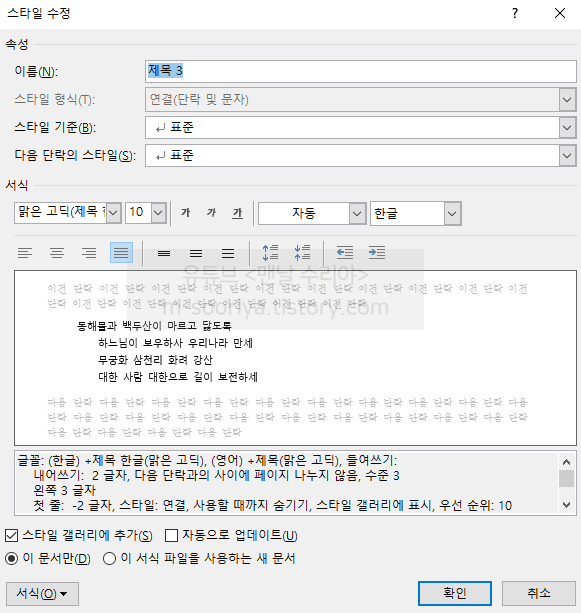Open the language dropdown 한글
The width and height of the screenshot is (581, 613).
click(x=452, y=213)
